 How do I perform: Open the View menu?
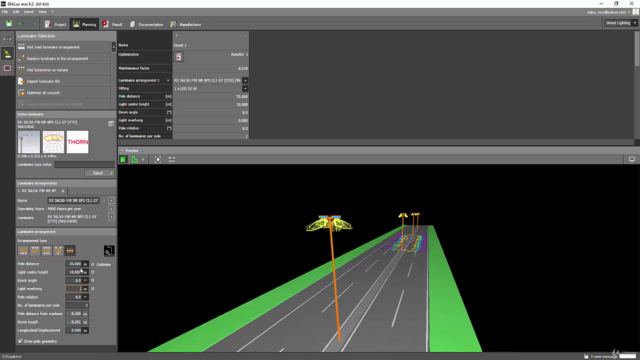click(42, 12)
